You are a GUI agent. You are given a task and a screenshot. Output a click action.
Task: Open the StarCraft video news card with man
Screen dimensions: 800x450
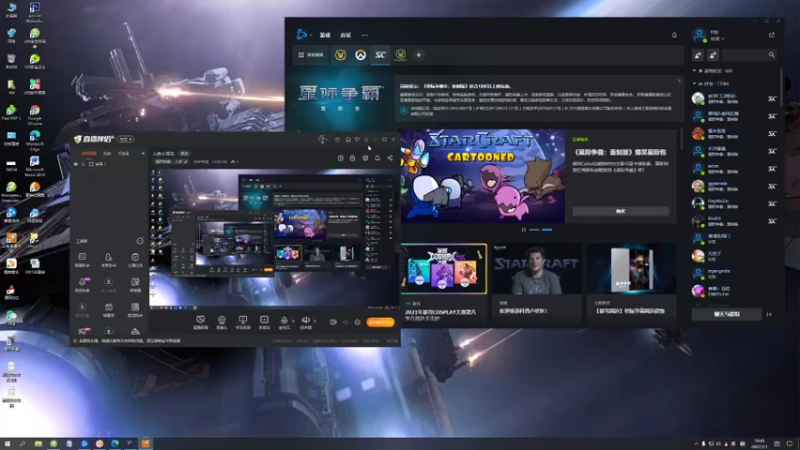tap(536, 283)
